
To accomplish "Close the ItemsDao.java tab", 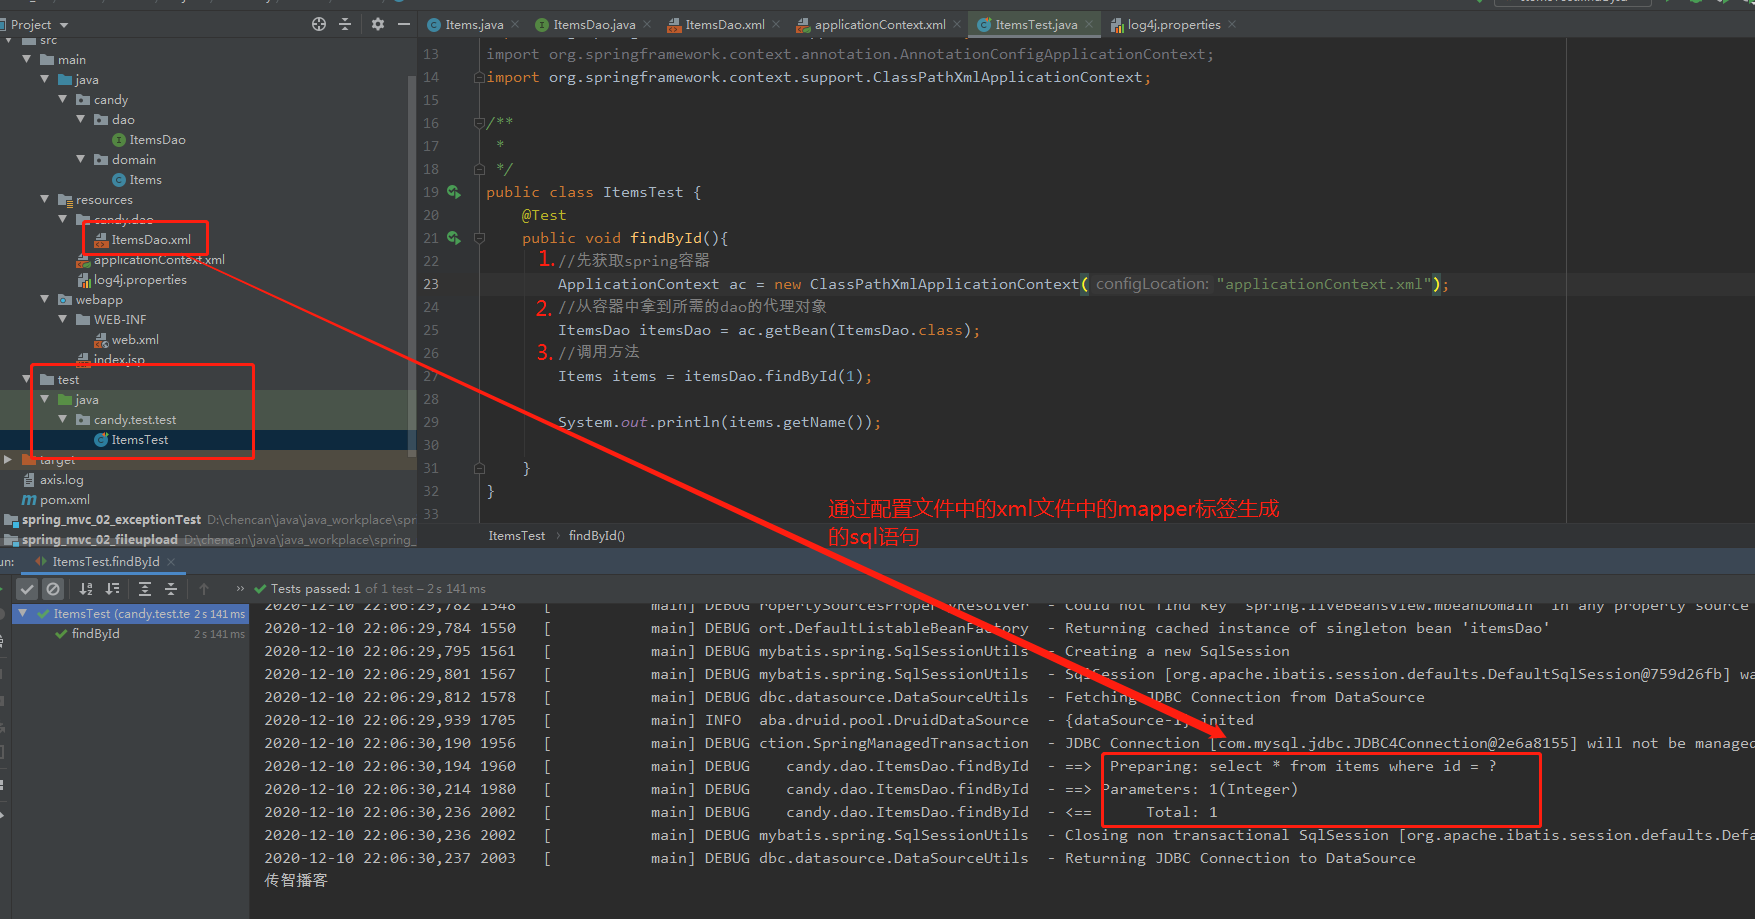I will (x=647, y=24).
